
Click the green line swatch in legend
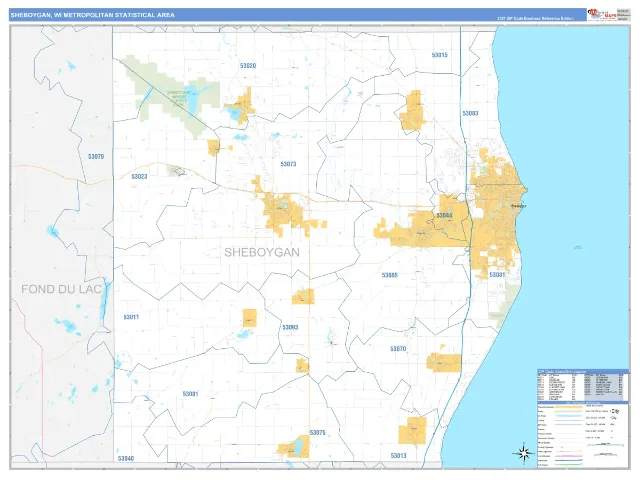point(568,464)
